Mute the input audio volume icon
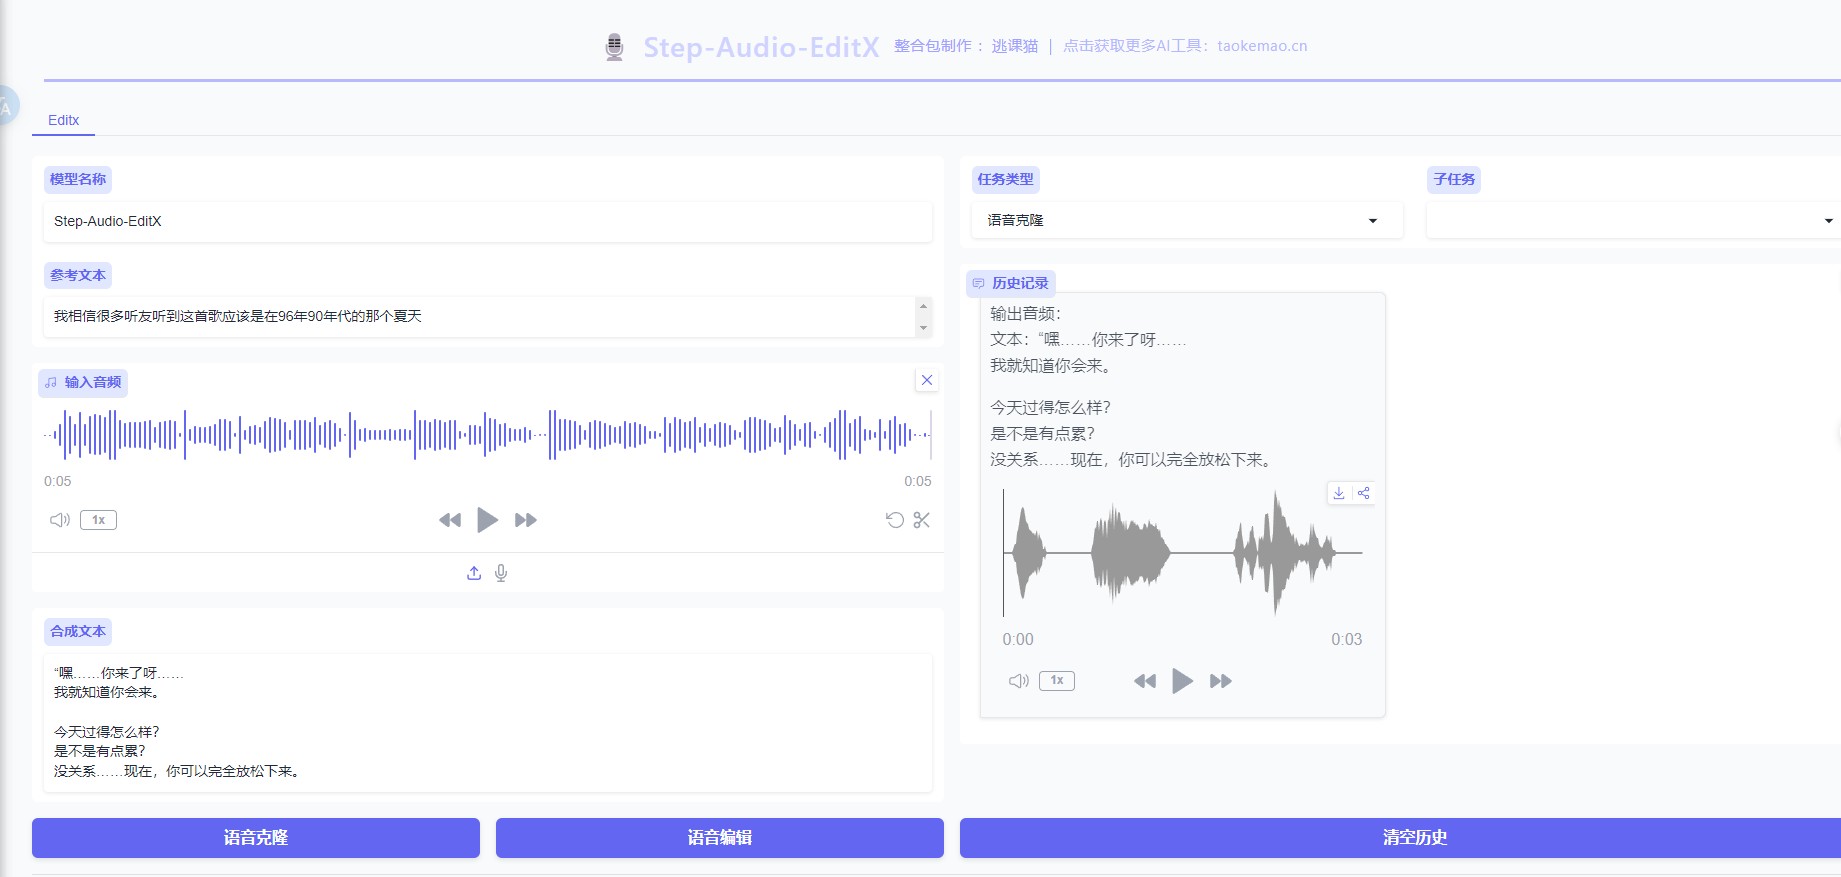This screenshot has width=1841, height=877. click(60, 520)
